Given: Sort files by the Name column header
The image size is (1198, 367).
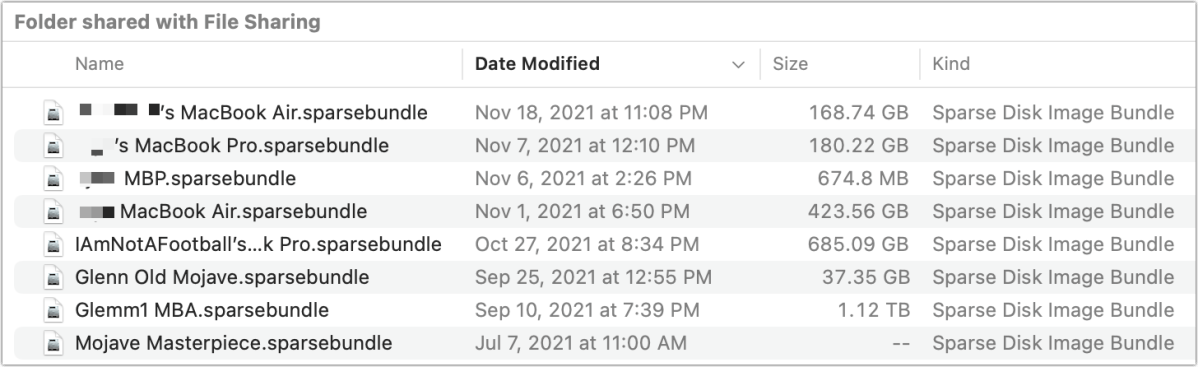Looking at the screenshot, I should (x=99, y=63).
